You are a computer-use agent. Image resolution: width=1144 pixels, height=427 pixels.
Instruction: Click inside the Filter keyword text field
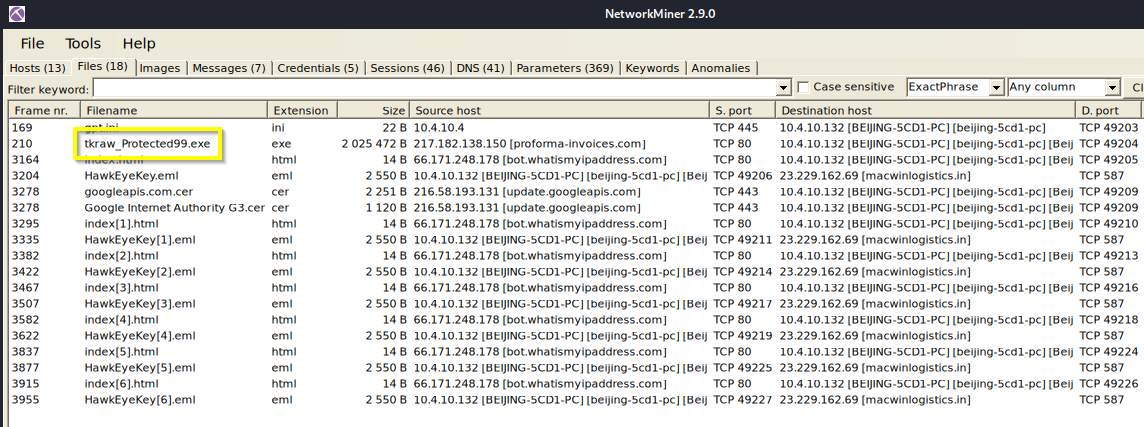pos(430,88)
